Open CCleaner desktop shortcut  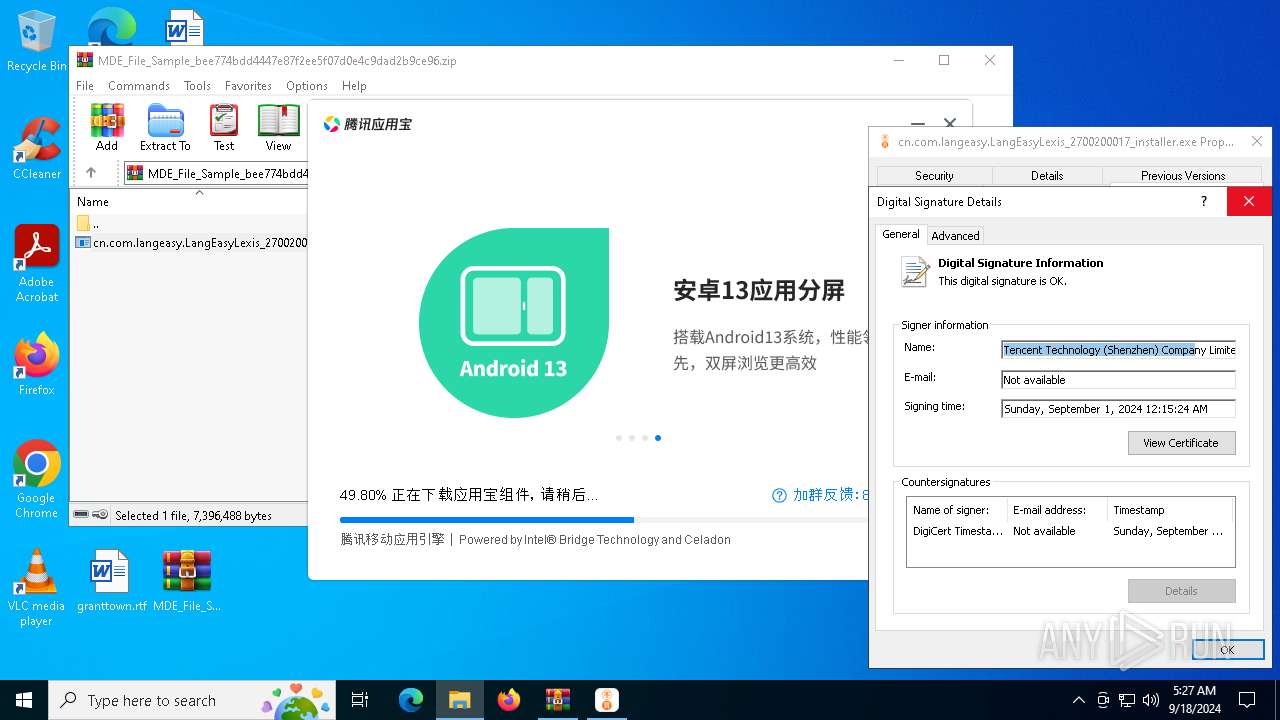click(36, 148)
